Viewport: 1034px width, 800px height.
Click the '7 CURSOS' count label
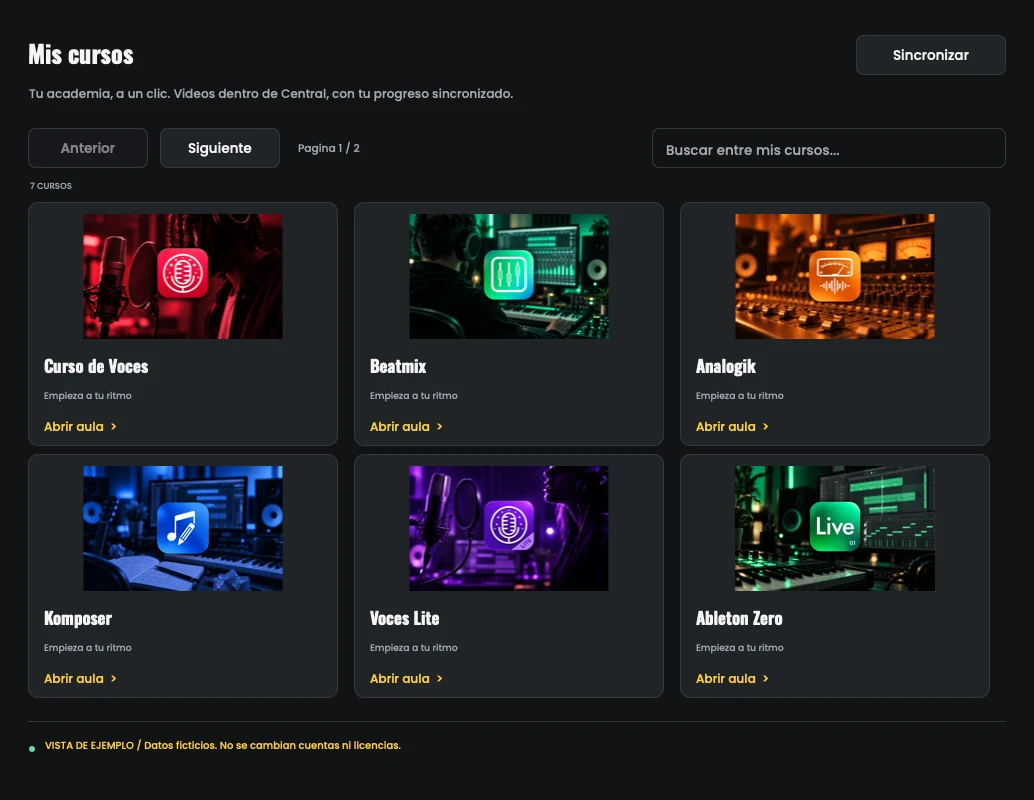[x=51, y=186]
